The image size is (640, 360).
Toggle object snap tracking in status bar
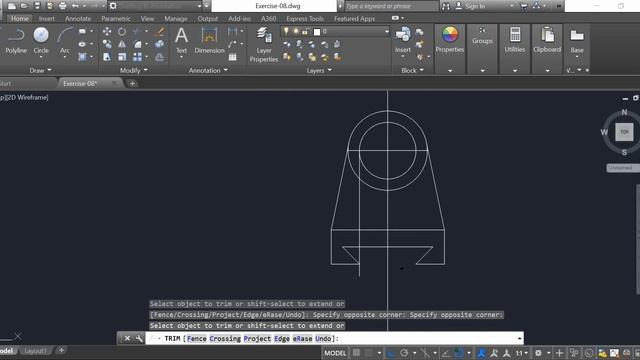(x=446, y=353)
